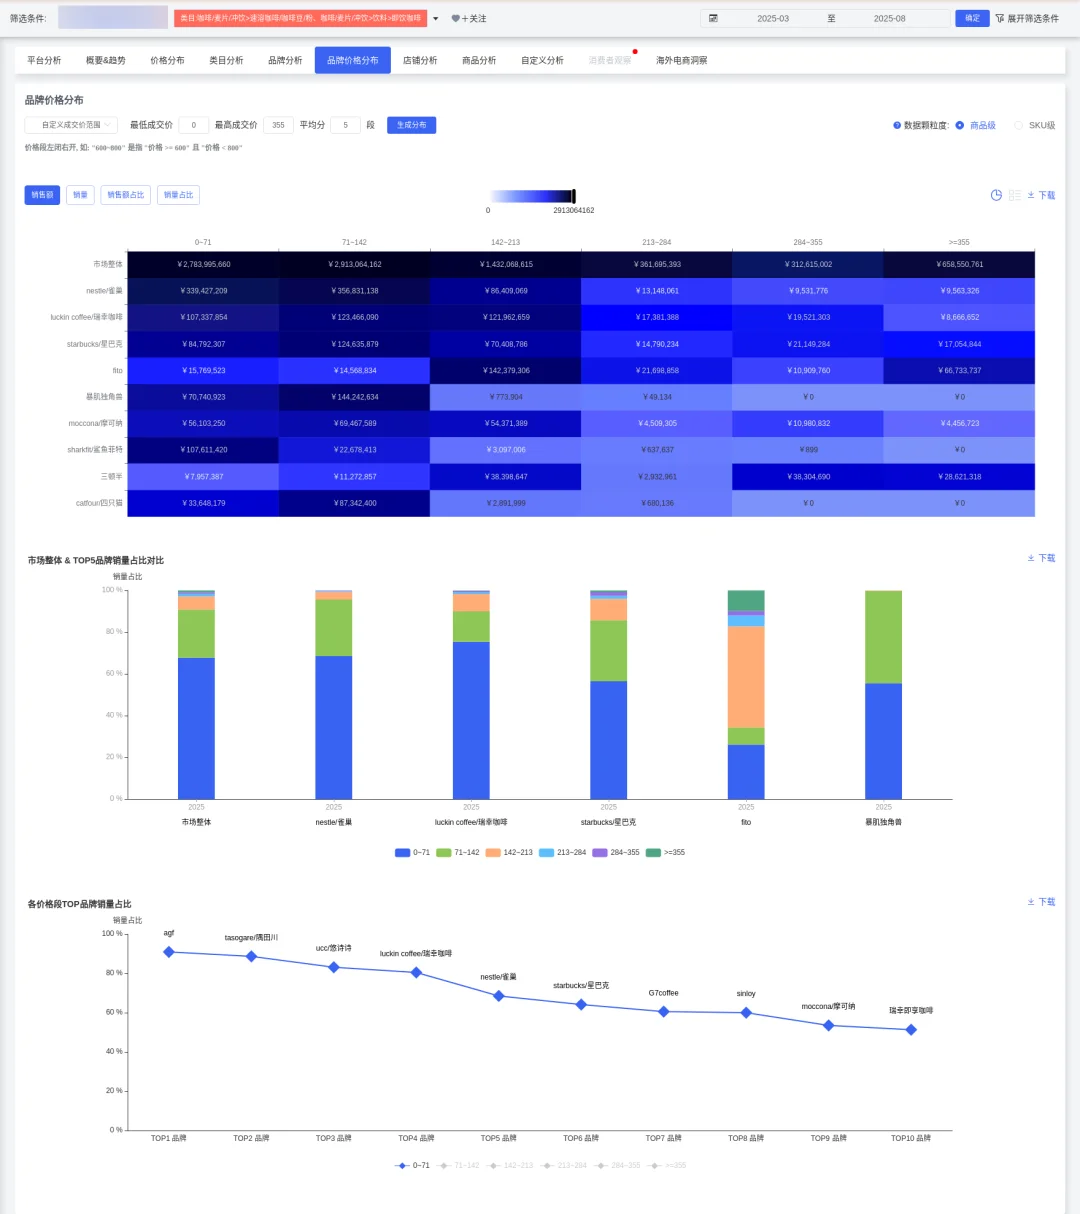This screenshot has height=1214, width=1080.
Task: Download the TOP5品牌销量占比 bar chart
Action: [1041, 558]
